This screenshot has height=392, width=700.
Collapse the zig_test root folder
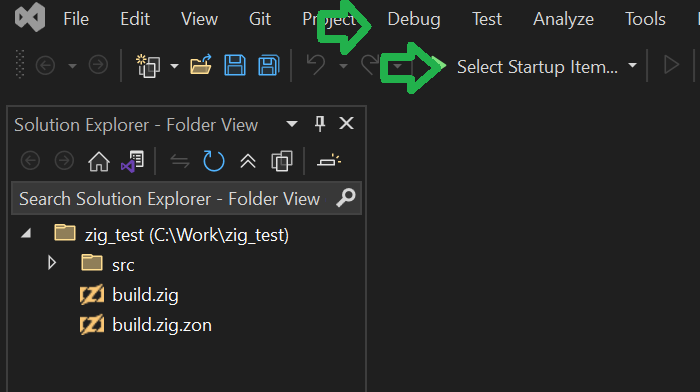[x=26, y=233]
